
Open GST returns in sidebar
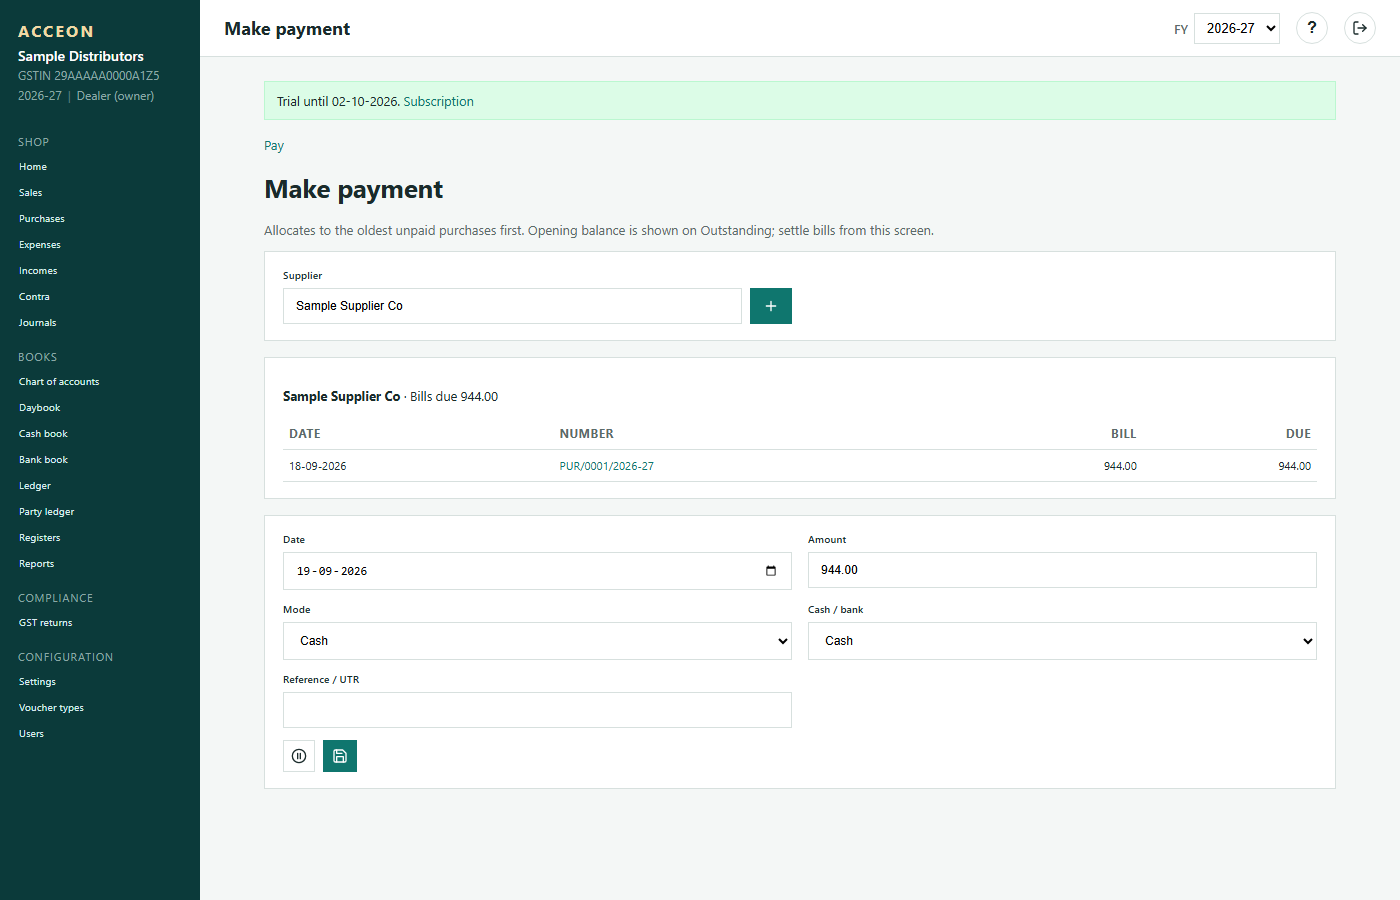46,623
